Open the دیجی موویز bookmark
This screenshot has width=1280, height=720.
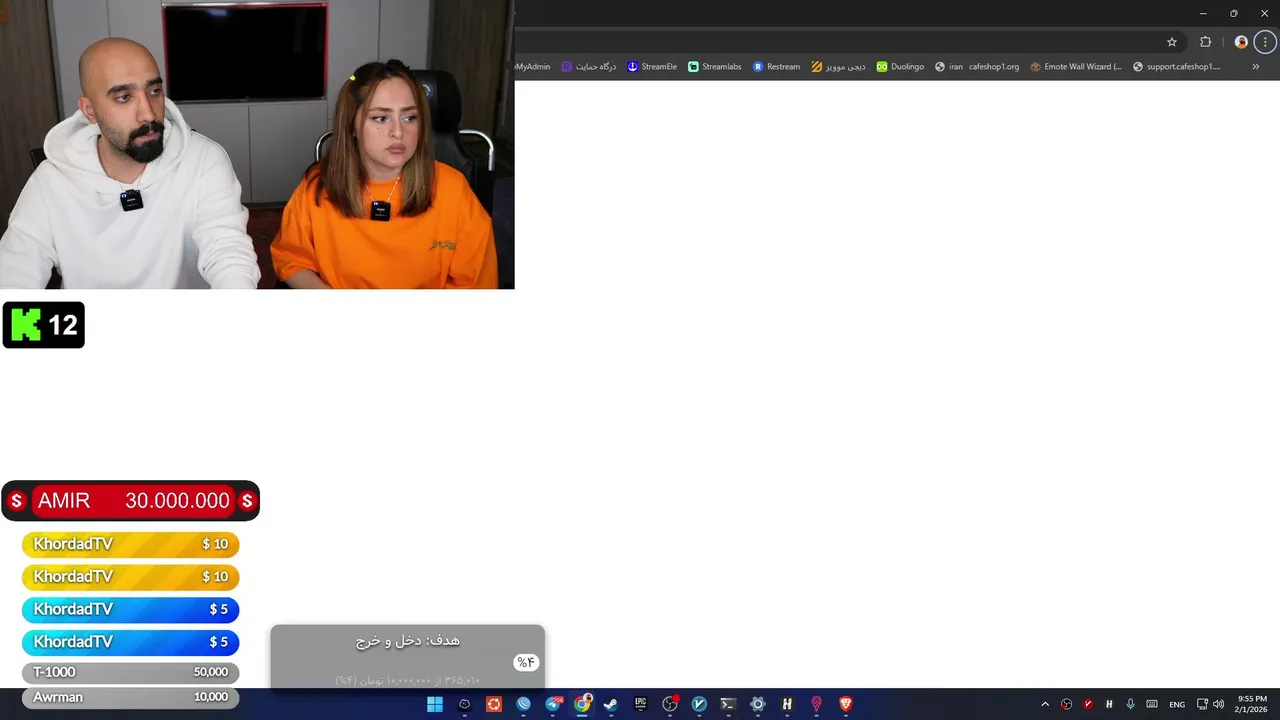[x=838, y=67]
